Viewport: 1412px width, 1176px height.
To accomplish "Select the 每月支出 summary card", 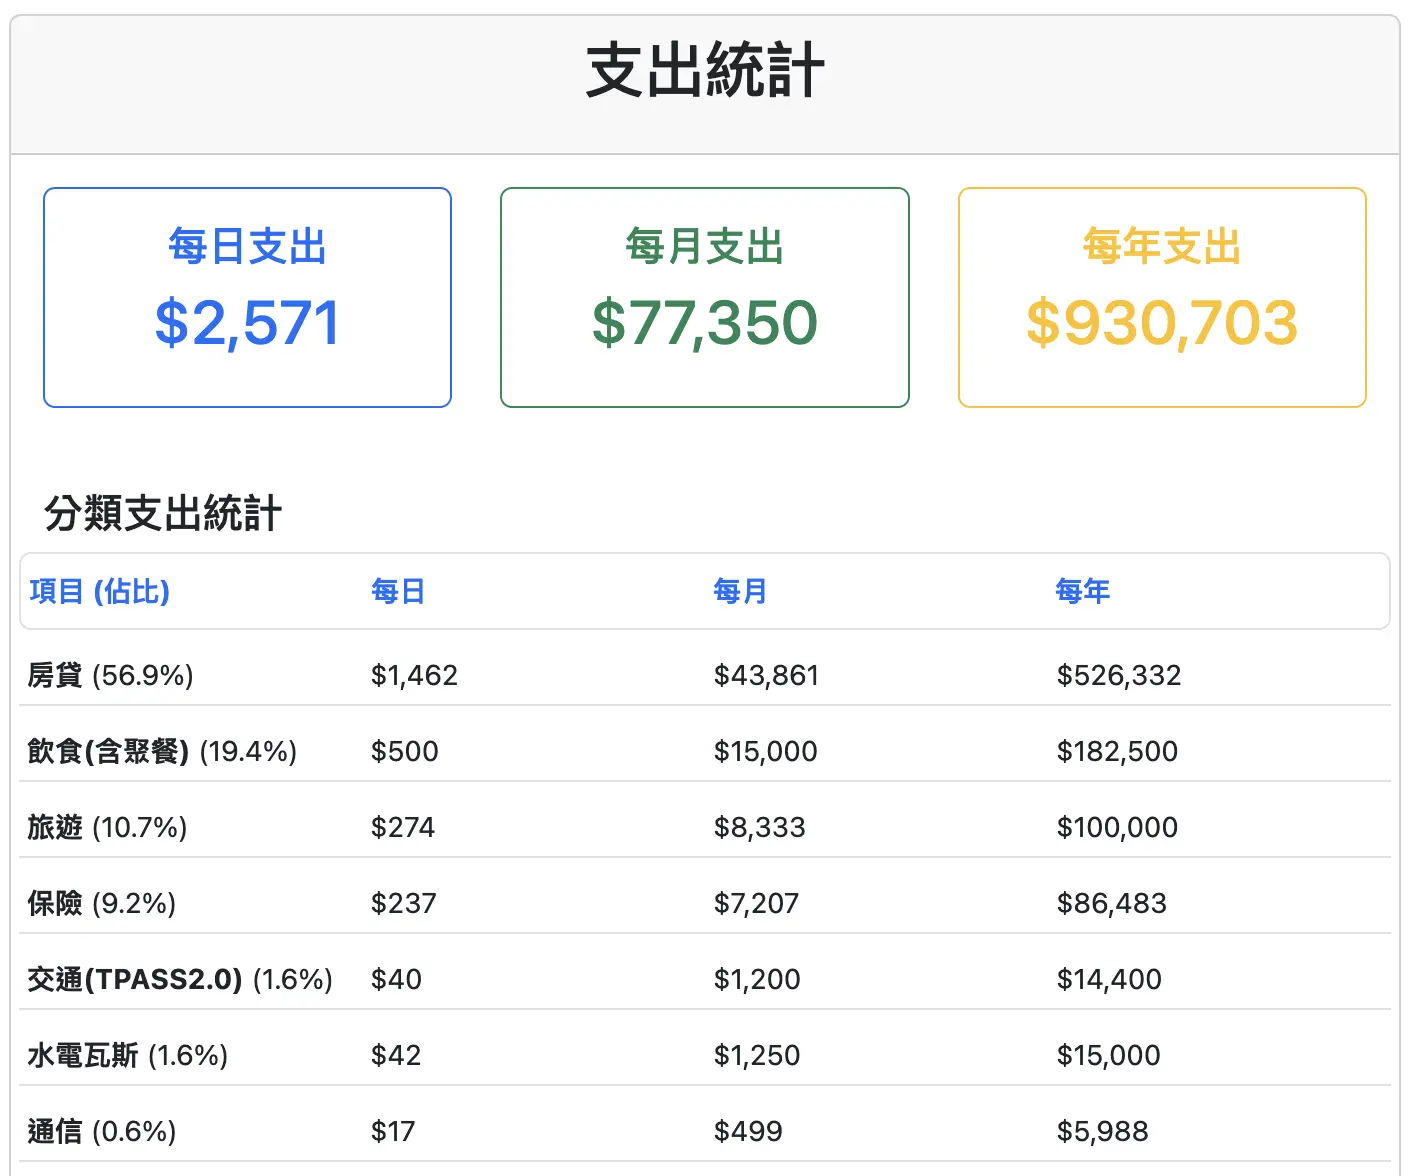I will pos(704,295).
